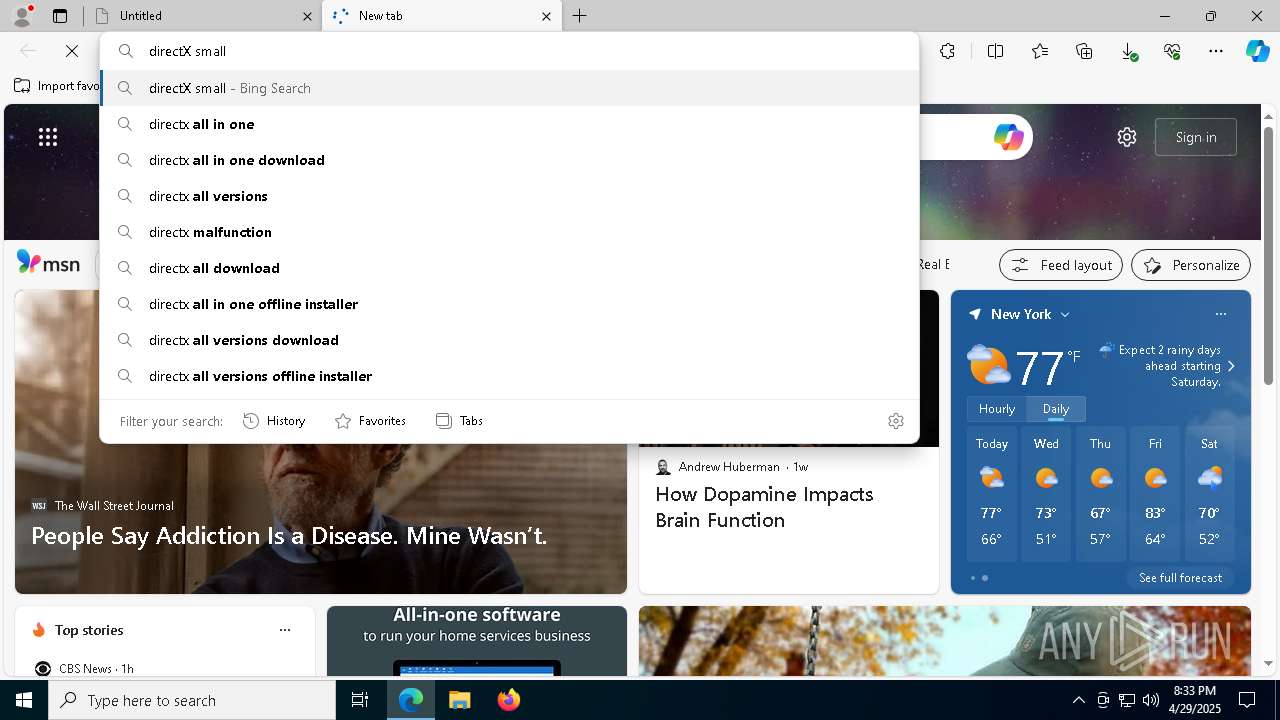Click taskbar search box
1280x720 pixels.
(192, 700)
